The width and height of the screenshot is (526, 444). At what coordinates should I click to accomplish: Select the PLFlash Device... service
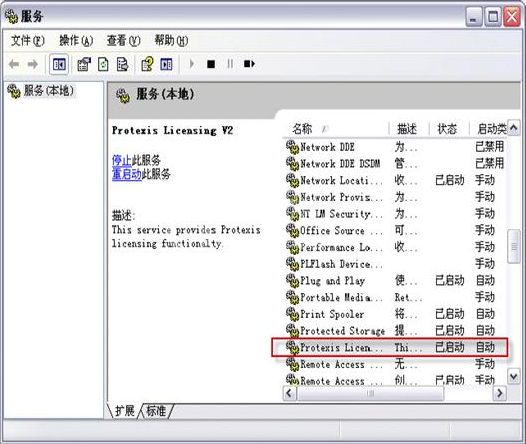[x=396, y=264]
